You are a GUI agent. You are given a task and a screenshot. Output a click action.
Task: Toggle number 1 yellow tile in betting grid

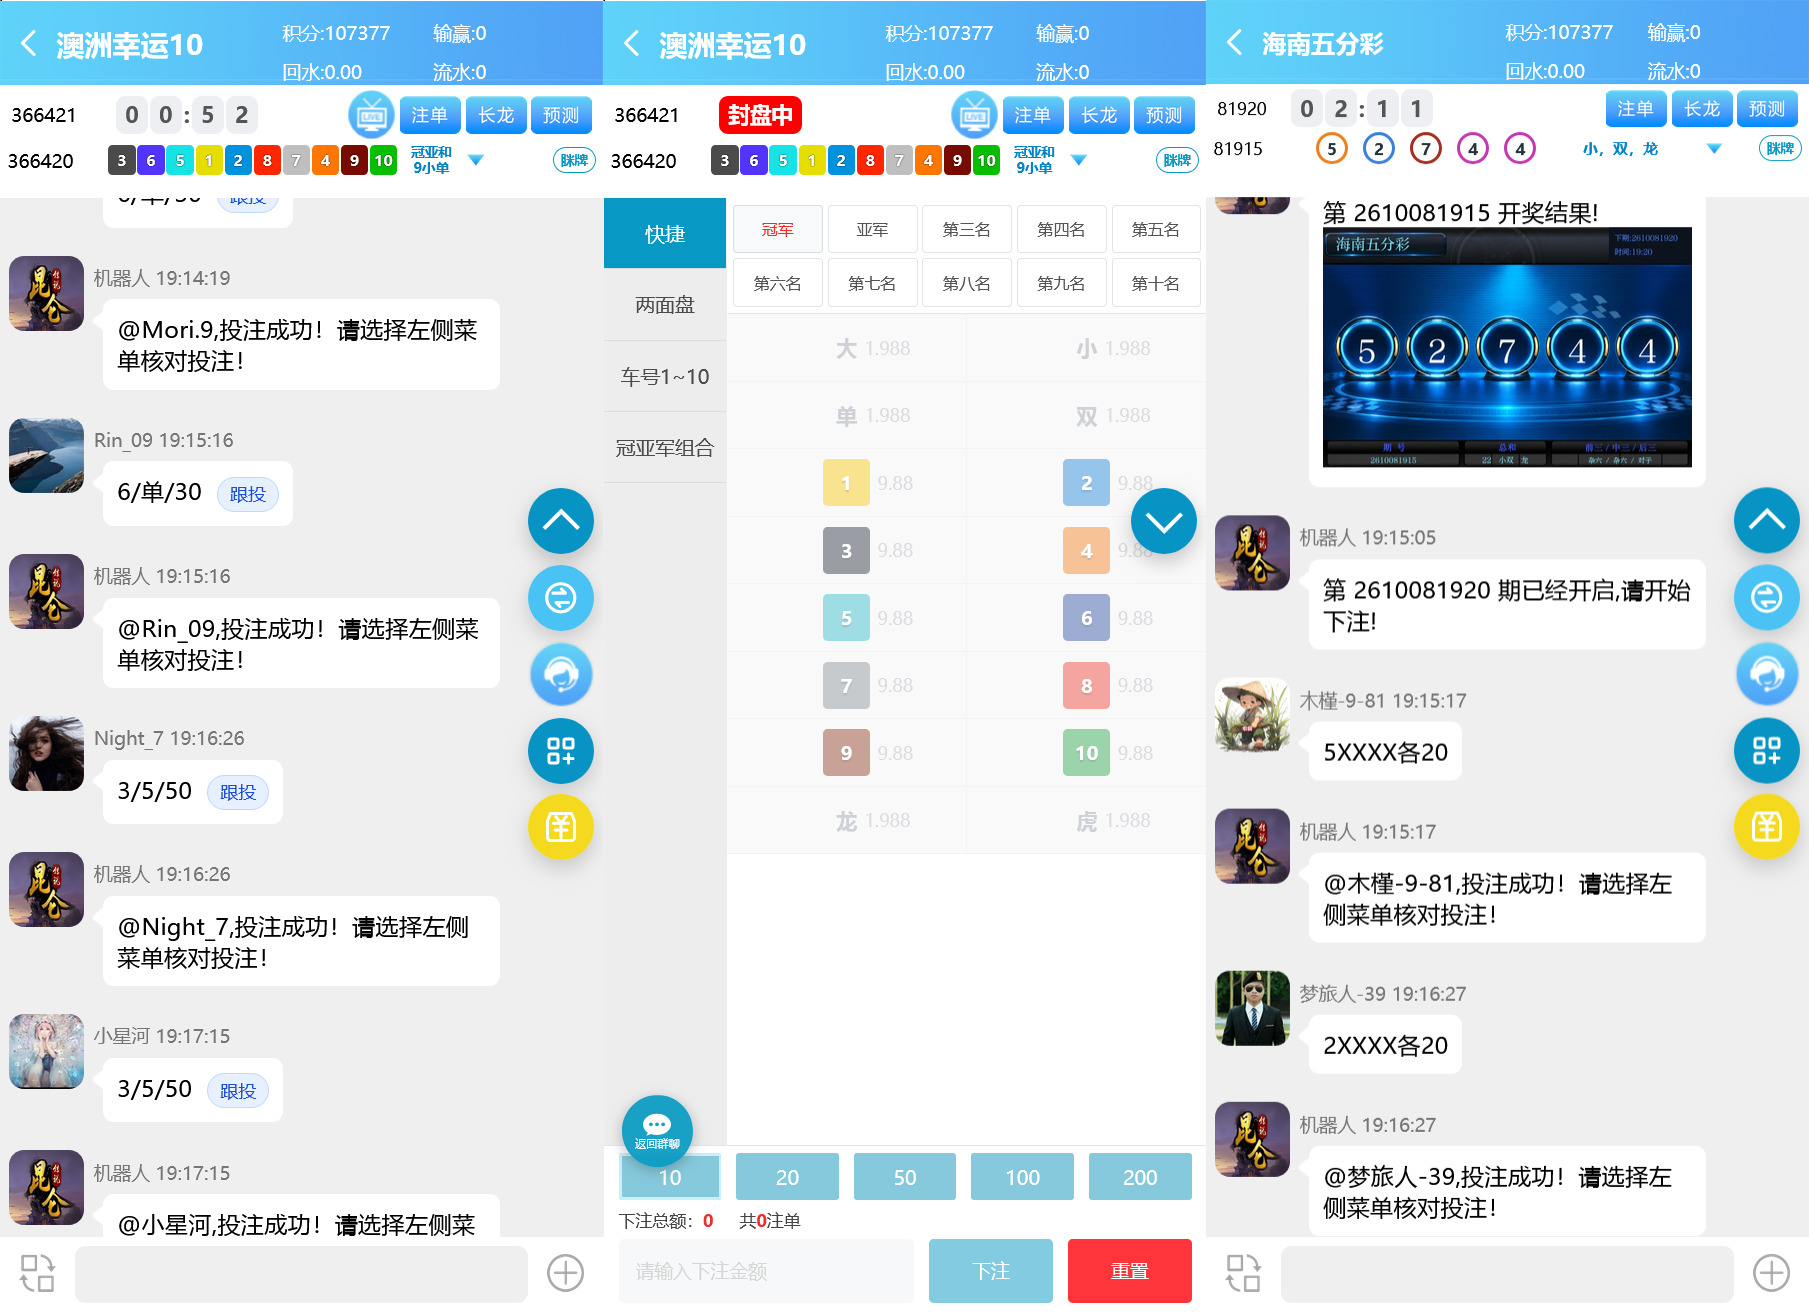coord(846,483)
